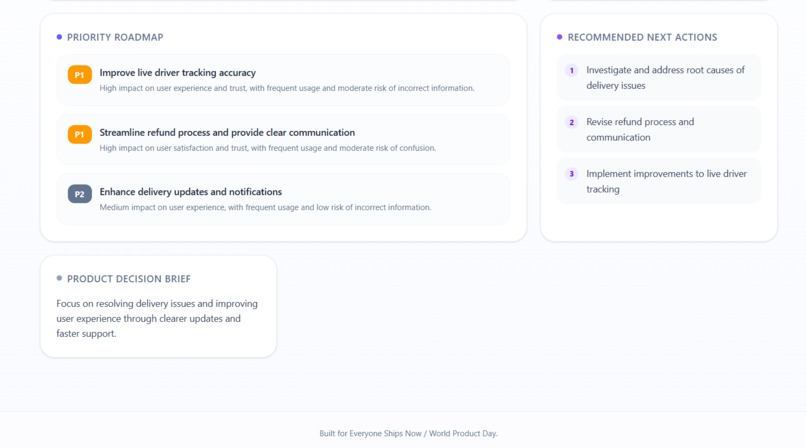Click the gray P2 priority badge

coord(80,194)
